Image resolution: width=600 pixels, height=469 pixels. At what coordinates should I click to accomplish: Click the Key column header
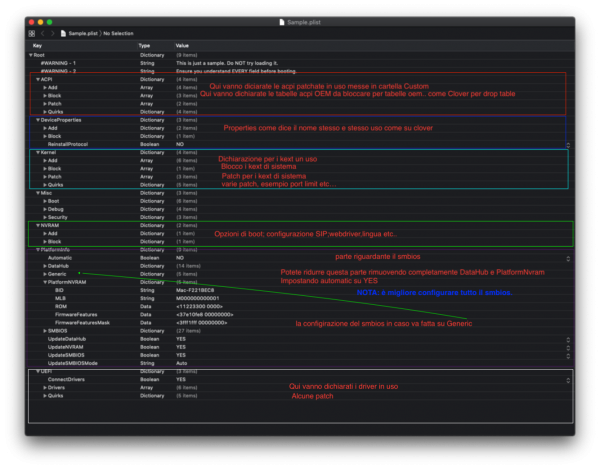click(38, 46)
